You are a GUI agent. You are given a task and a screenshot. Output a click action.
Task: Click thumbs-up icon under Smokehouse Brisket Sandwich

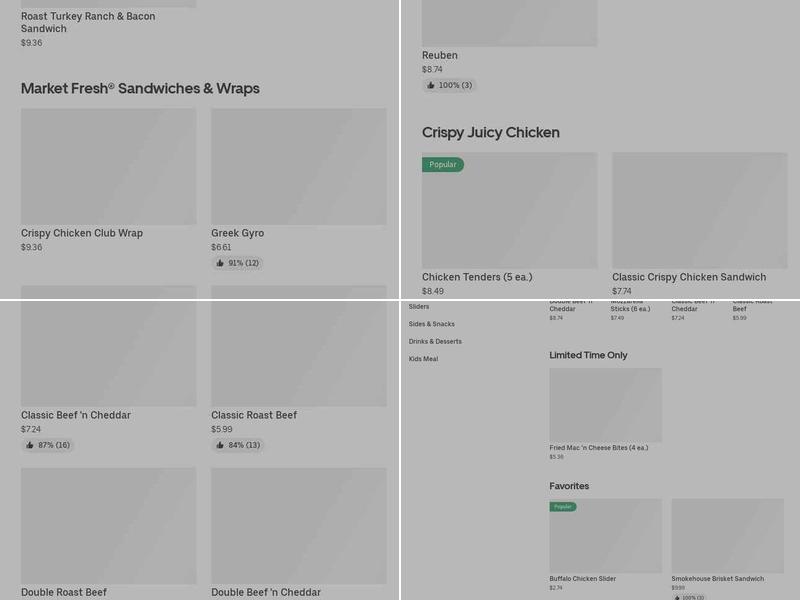click(x=678, y=597)
